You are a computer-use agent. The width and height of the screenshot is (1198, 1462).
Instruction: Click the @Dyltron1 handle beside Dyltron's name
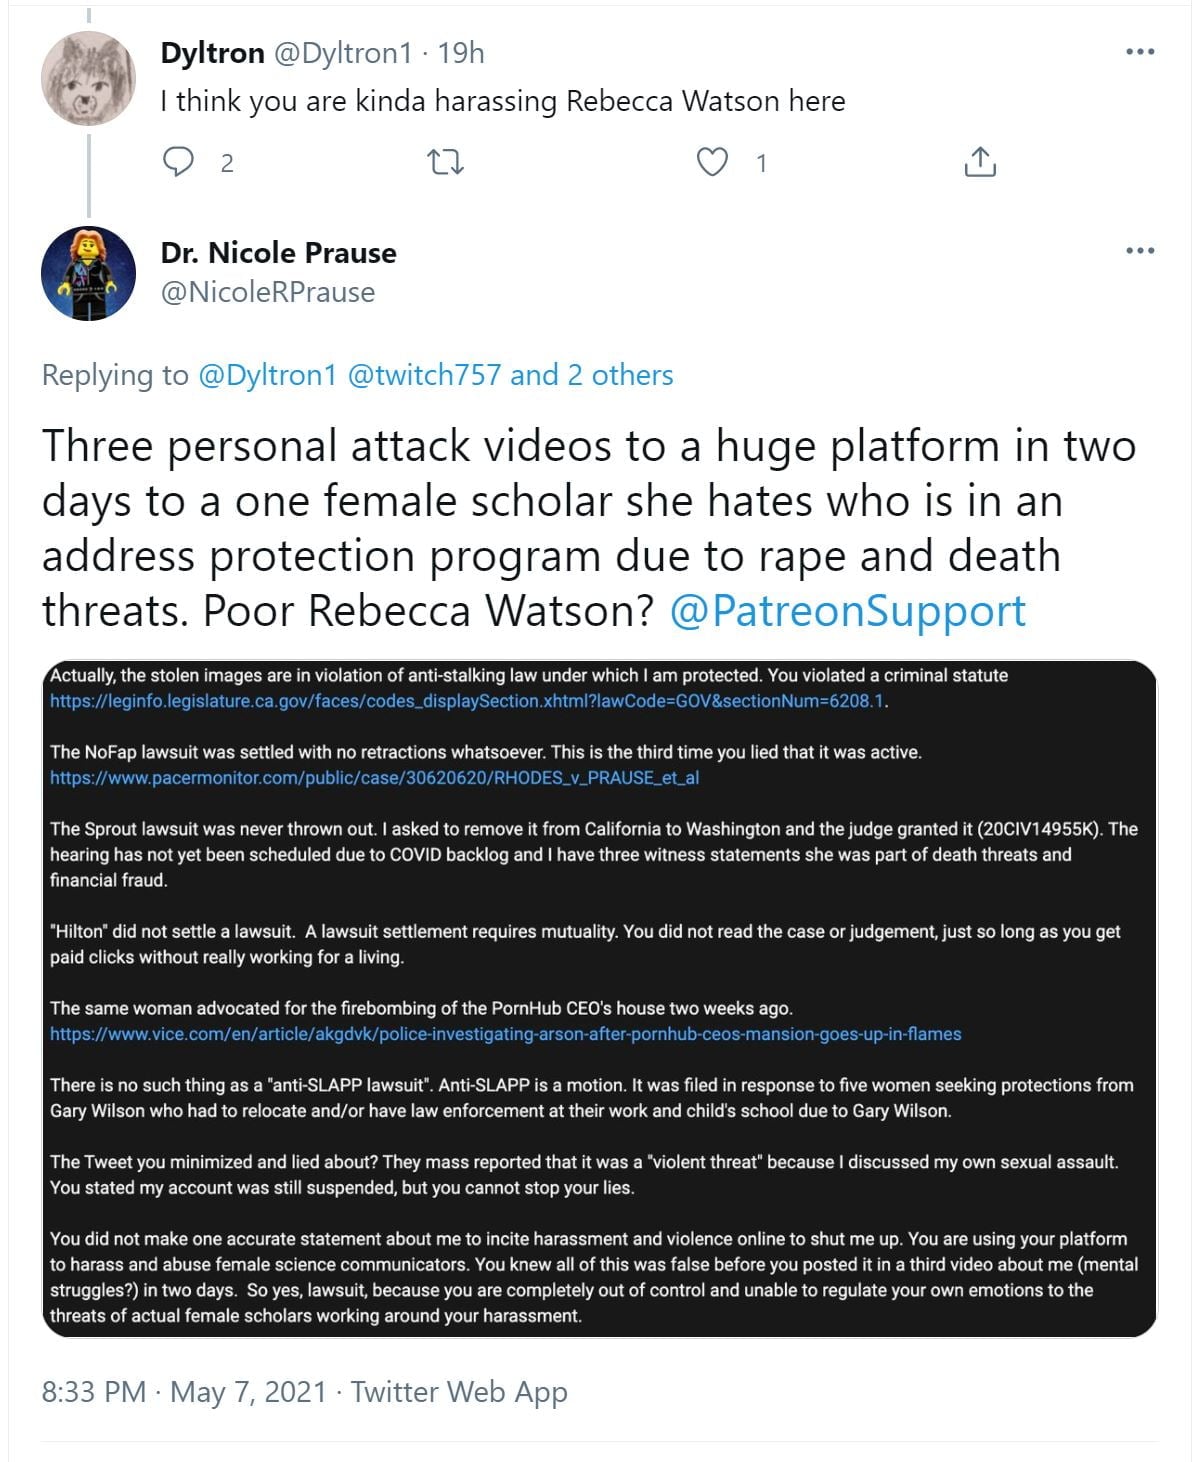pyautogui.click(x=342, y=53)
